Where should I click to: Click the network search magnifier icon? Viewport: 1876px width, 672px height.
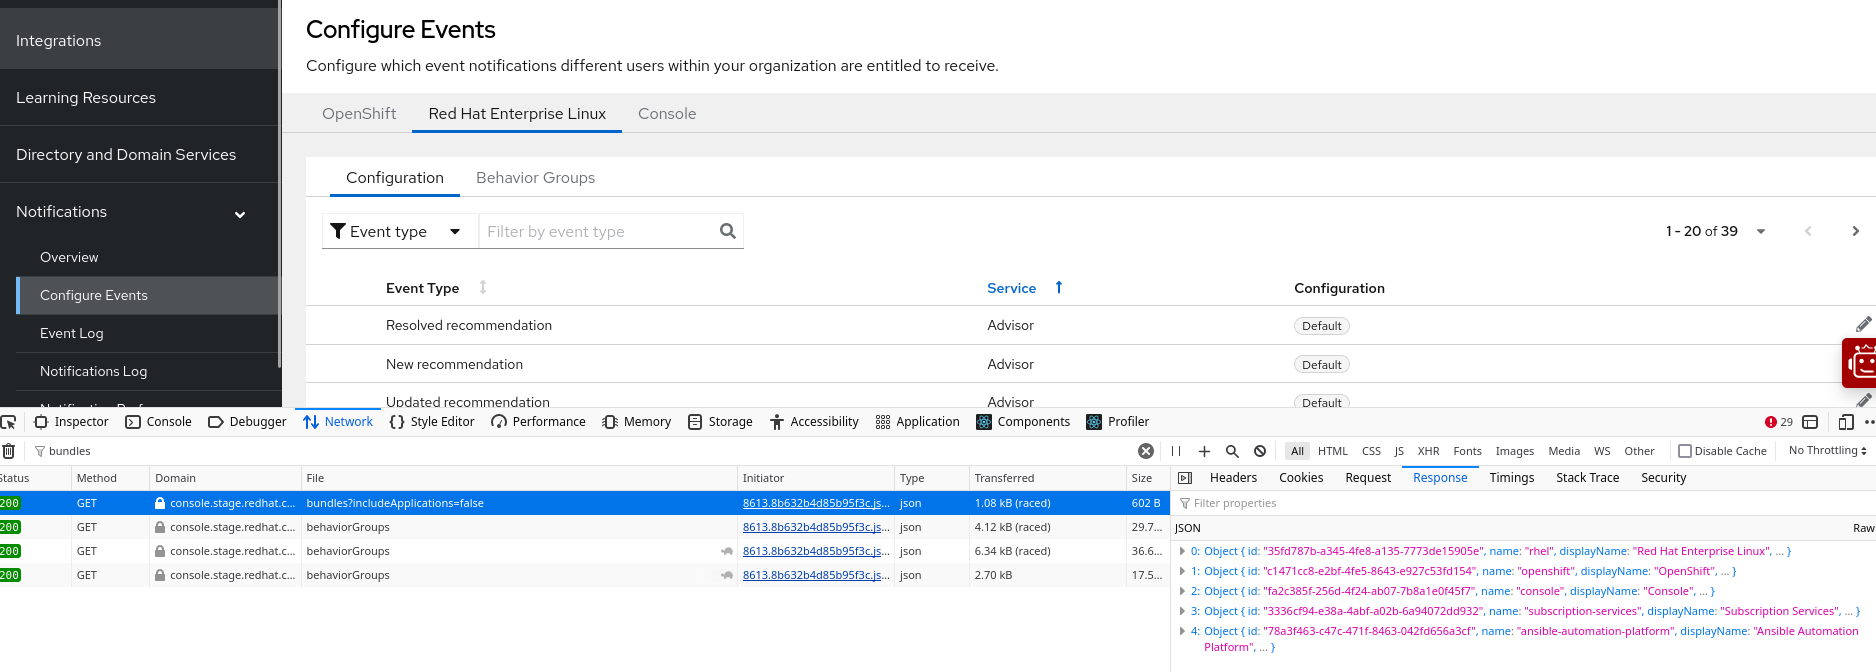point(1232,451)
